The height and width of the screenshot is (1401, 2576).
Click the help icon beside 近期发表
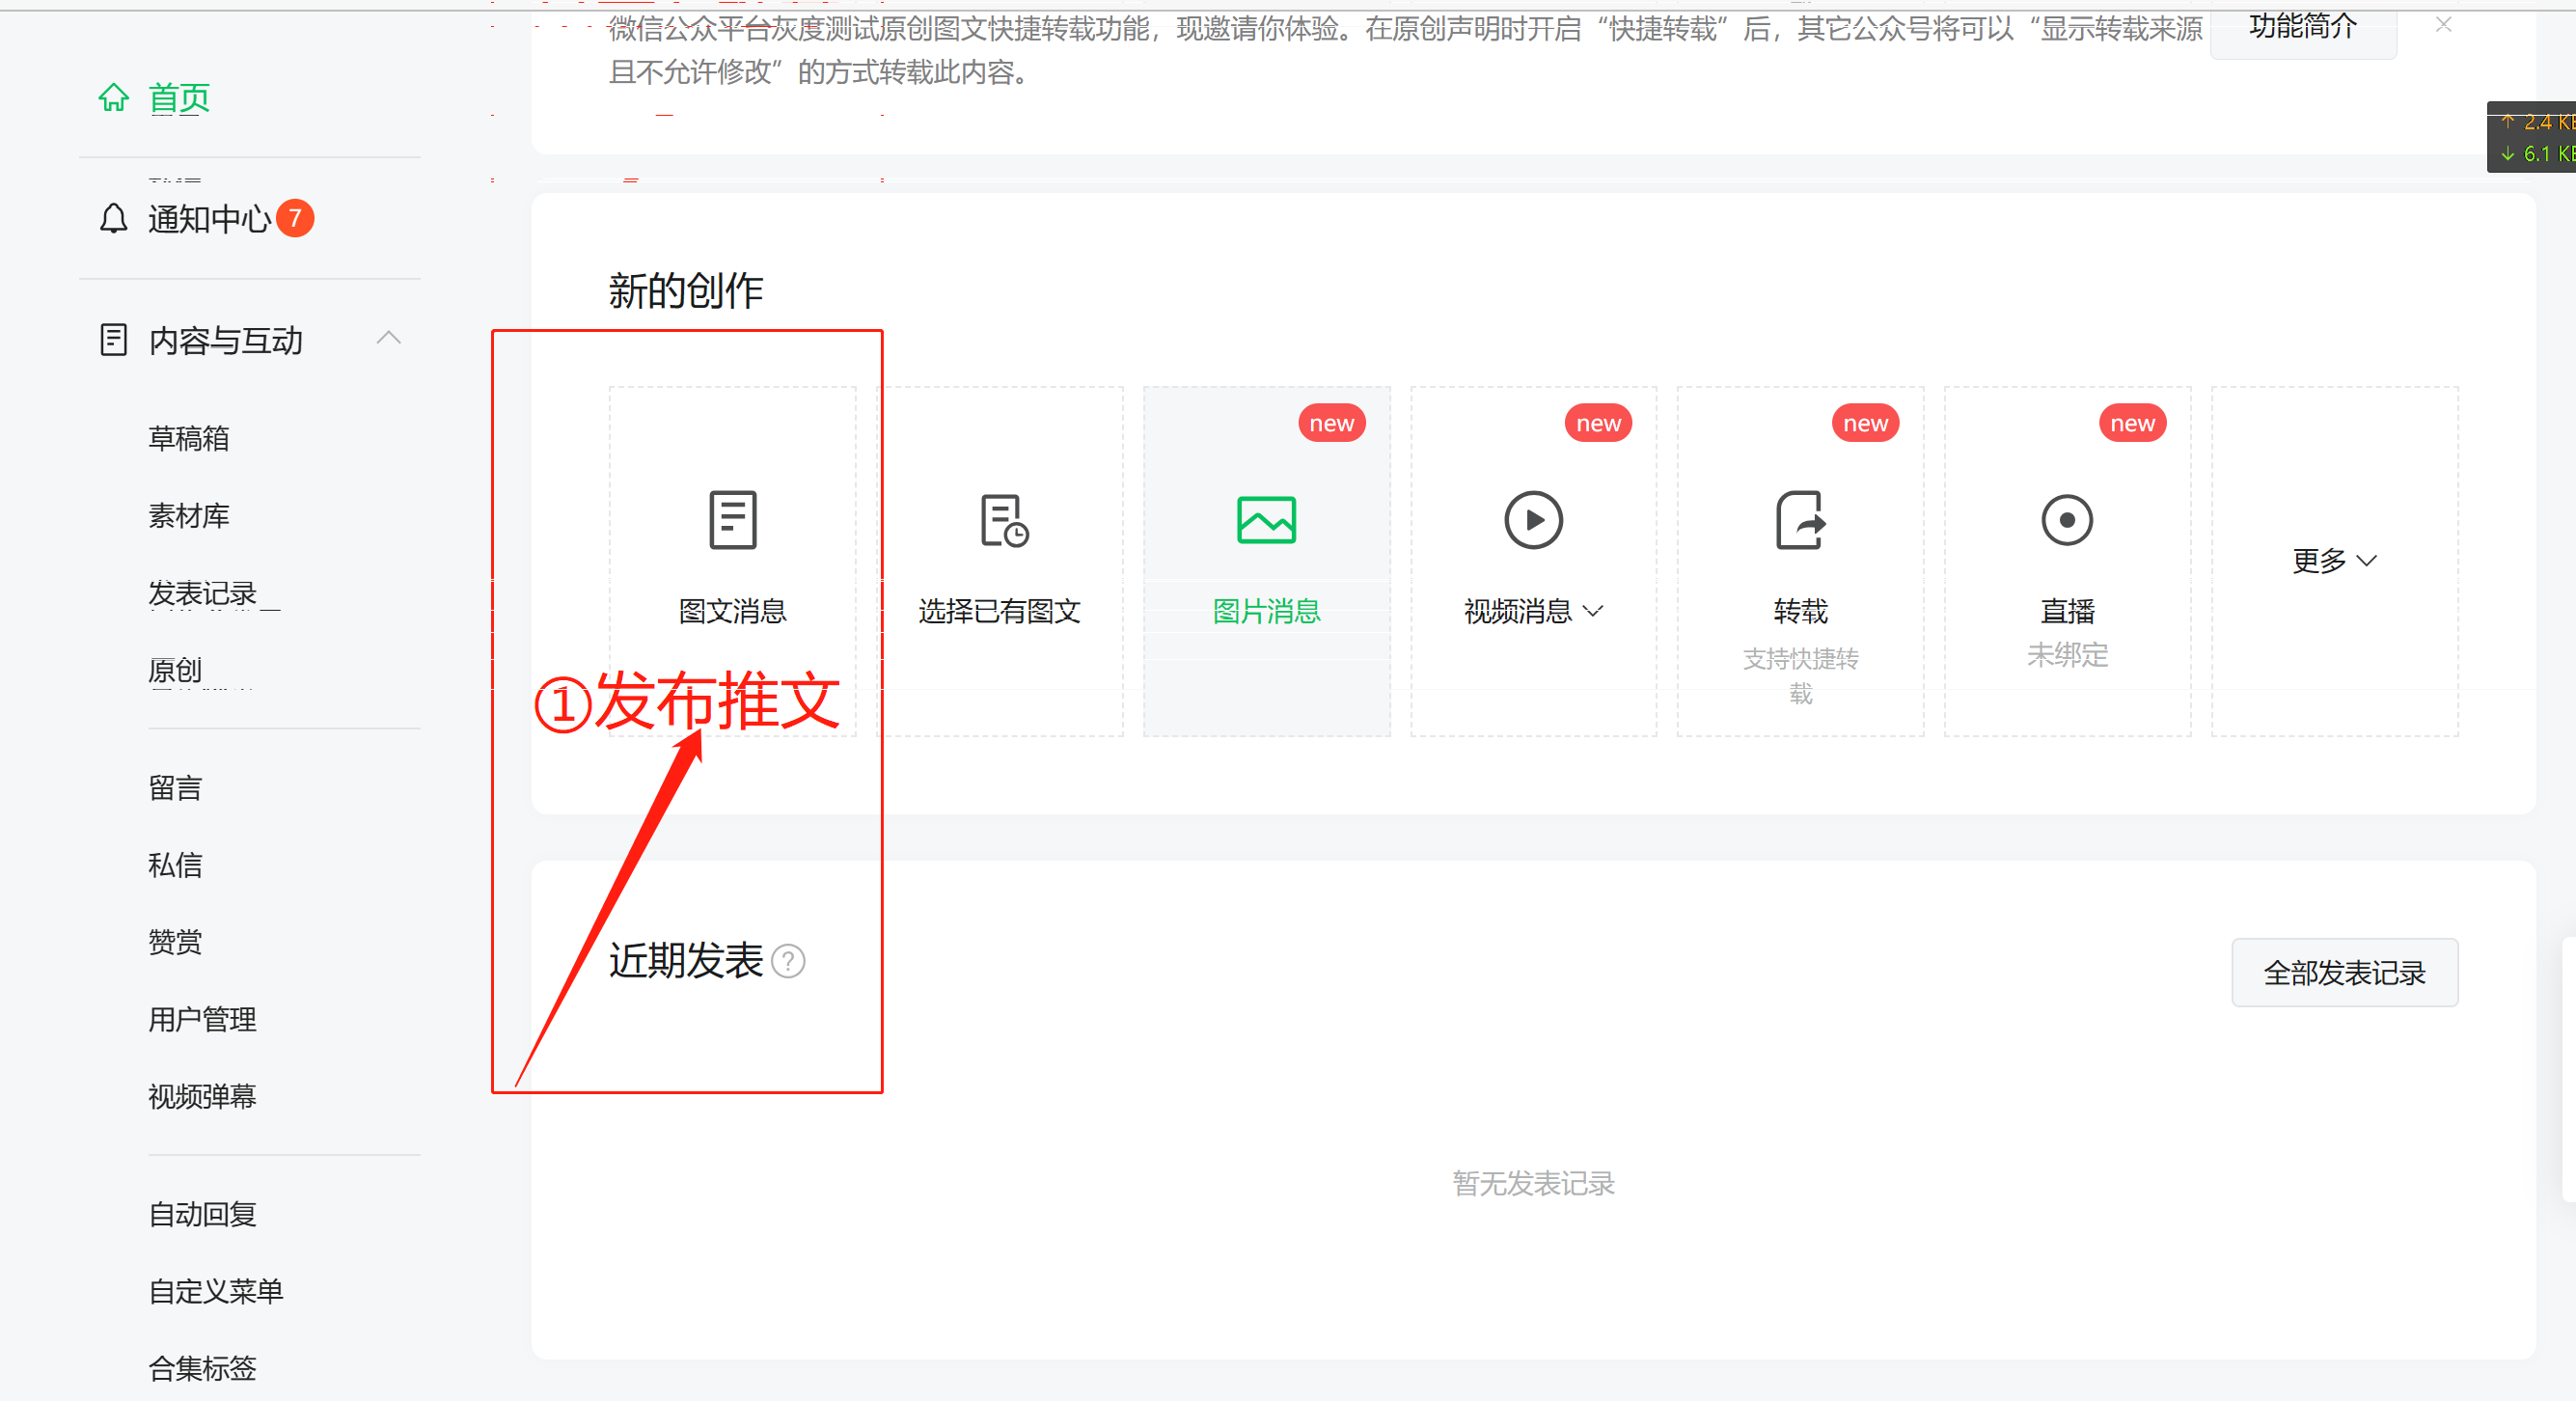pyautogui.click(x=788, y=961)
